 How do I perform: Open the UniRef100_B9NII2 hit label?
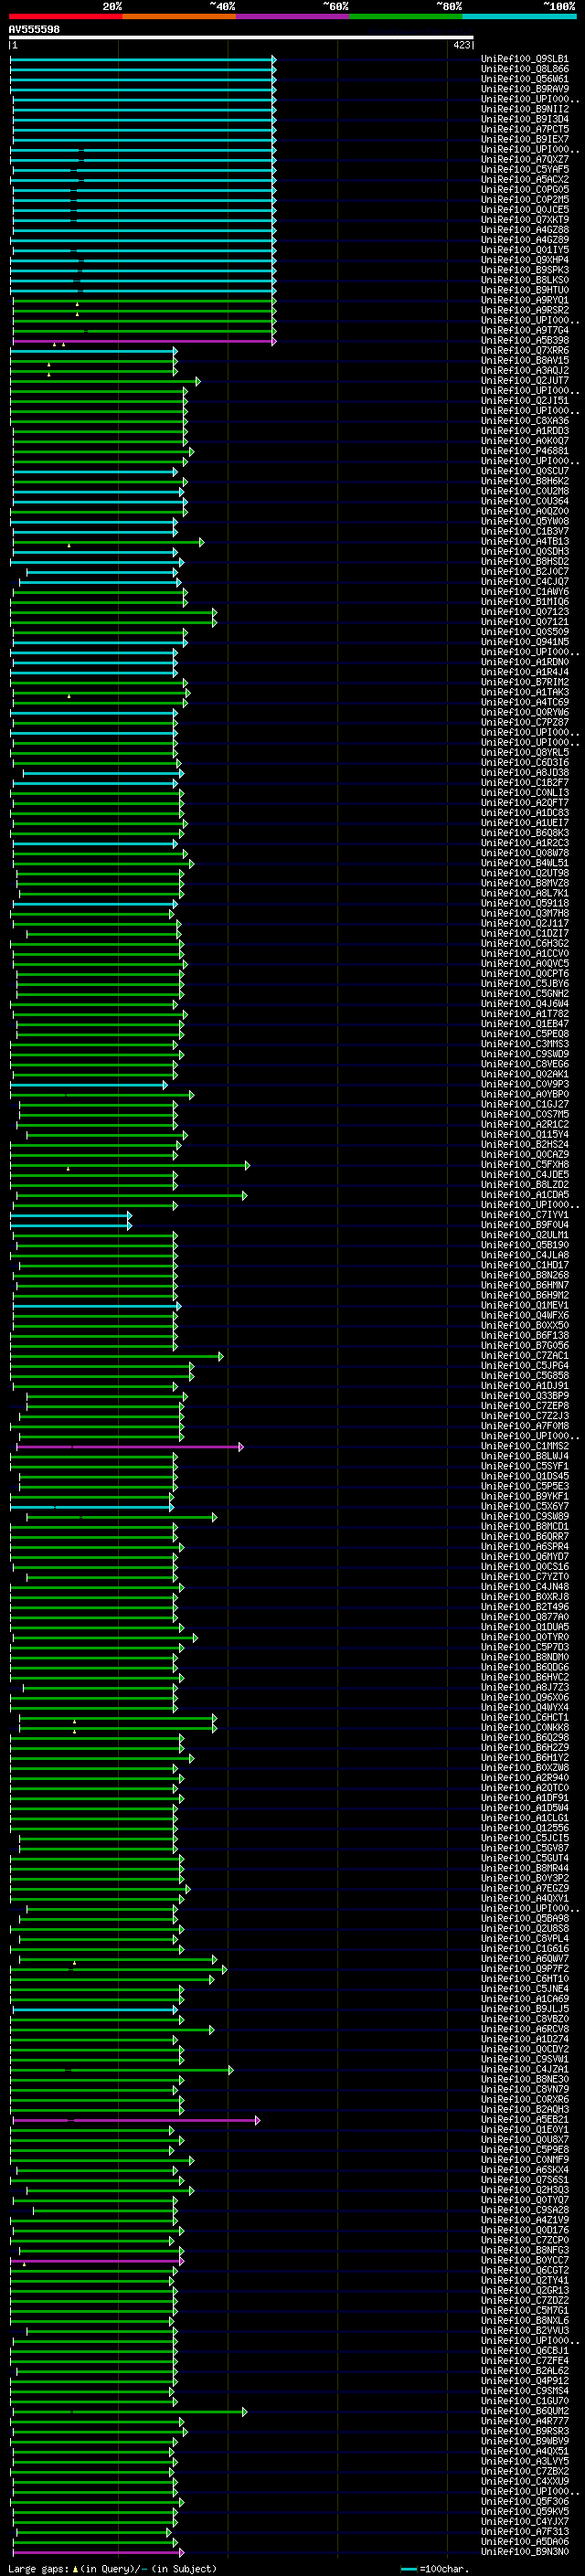click(525, 109)
